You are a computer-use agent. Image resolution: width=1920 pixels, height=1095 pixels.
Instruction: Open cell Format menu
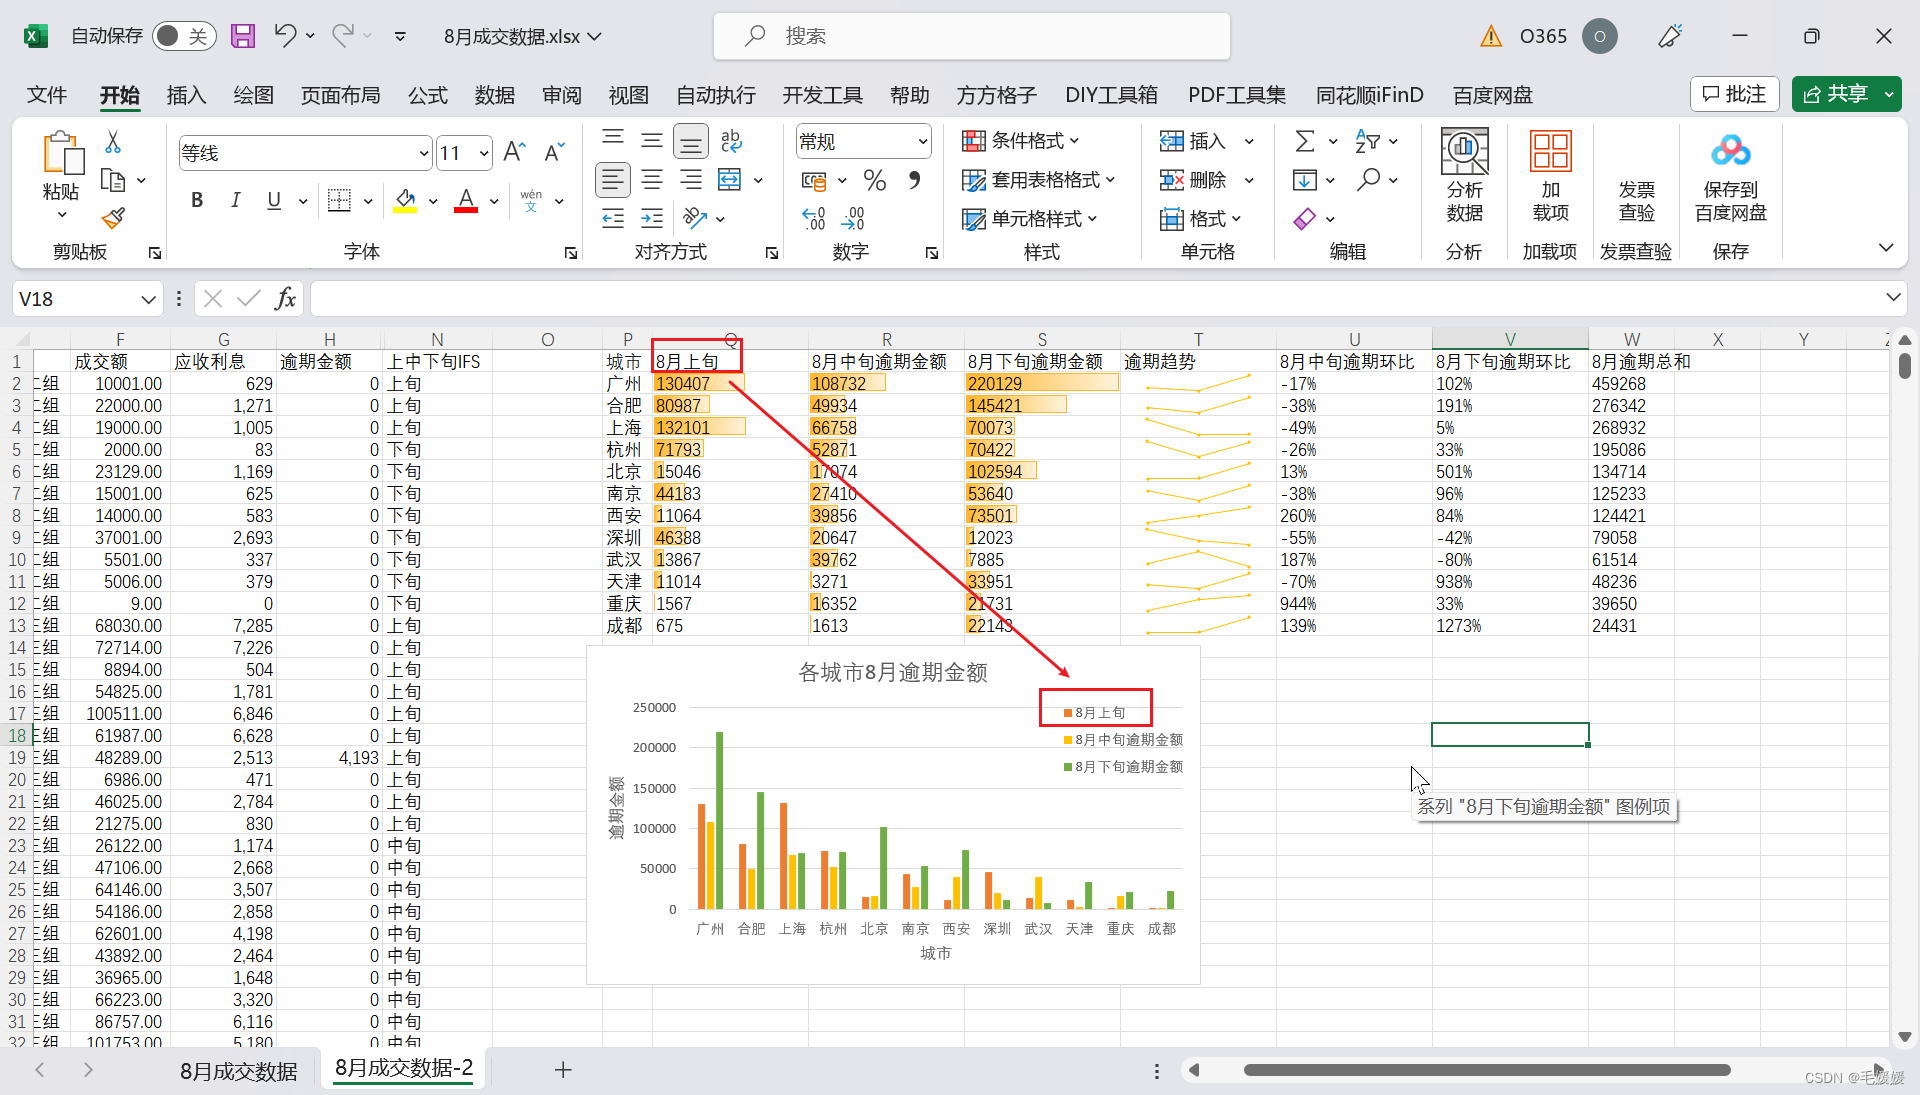pos(1200,219)
